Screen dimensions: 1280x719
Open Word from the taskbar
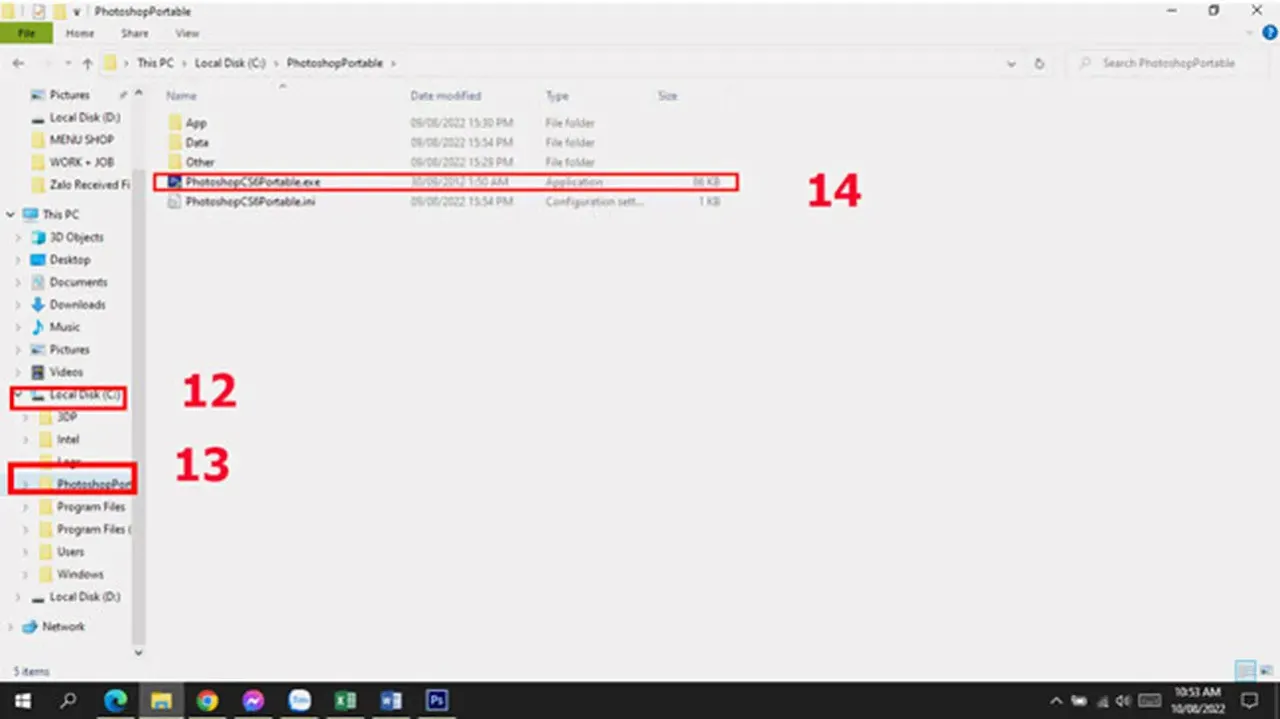coord(391,701)
